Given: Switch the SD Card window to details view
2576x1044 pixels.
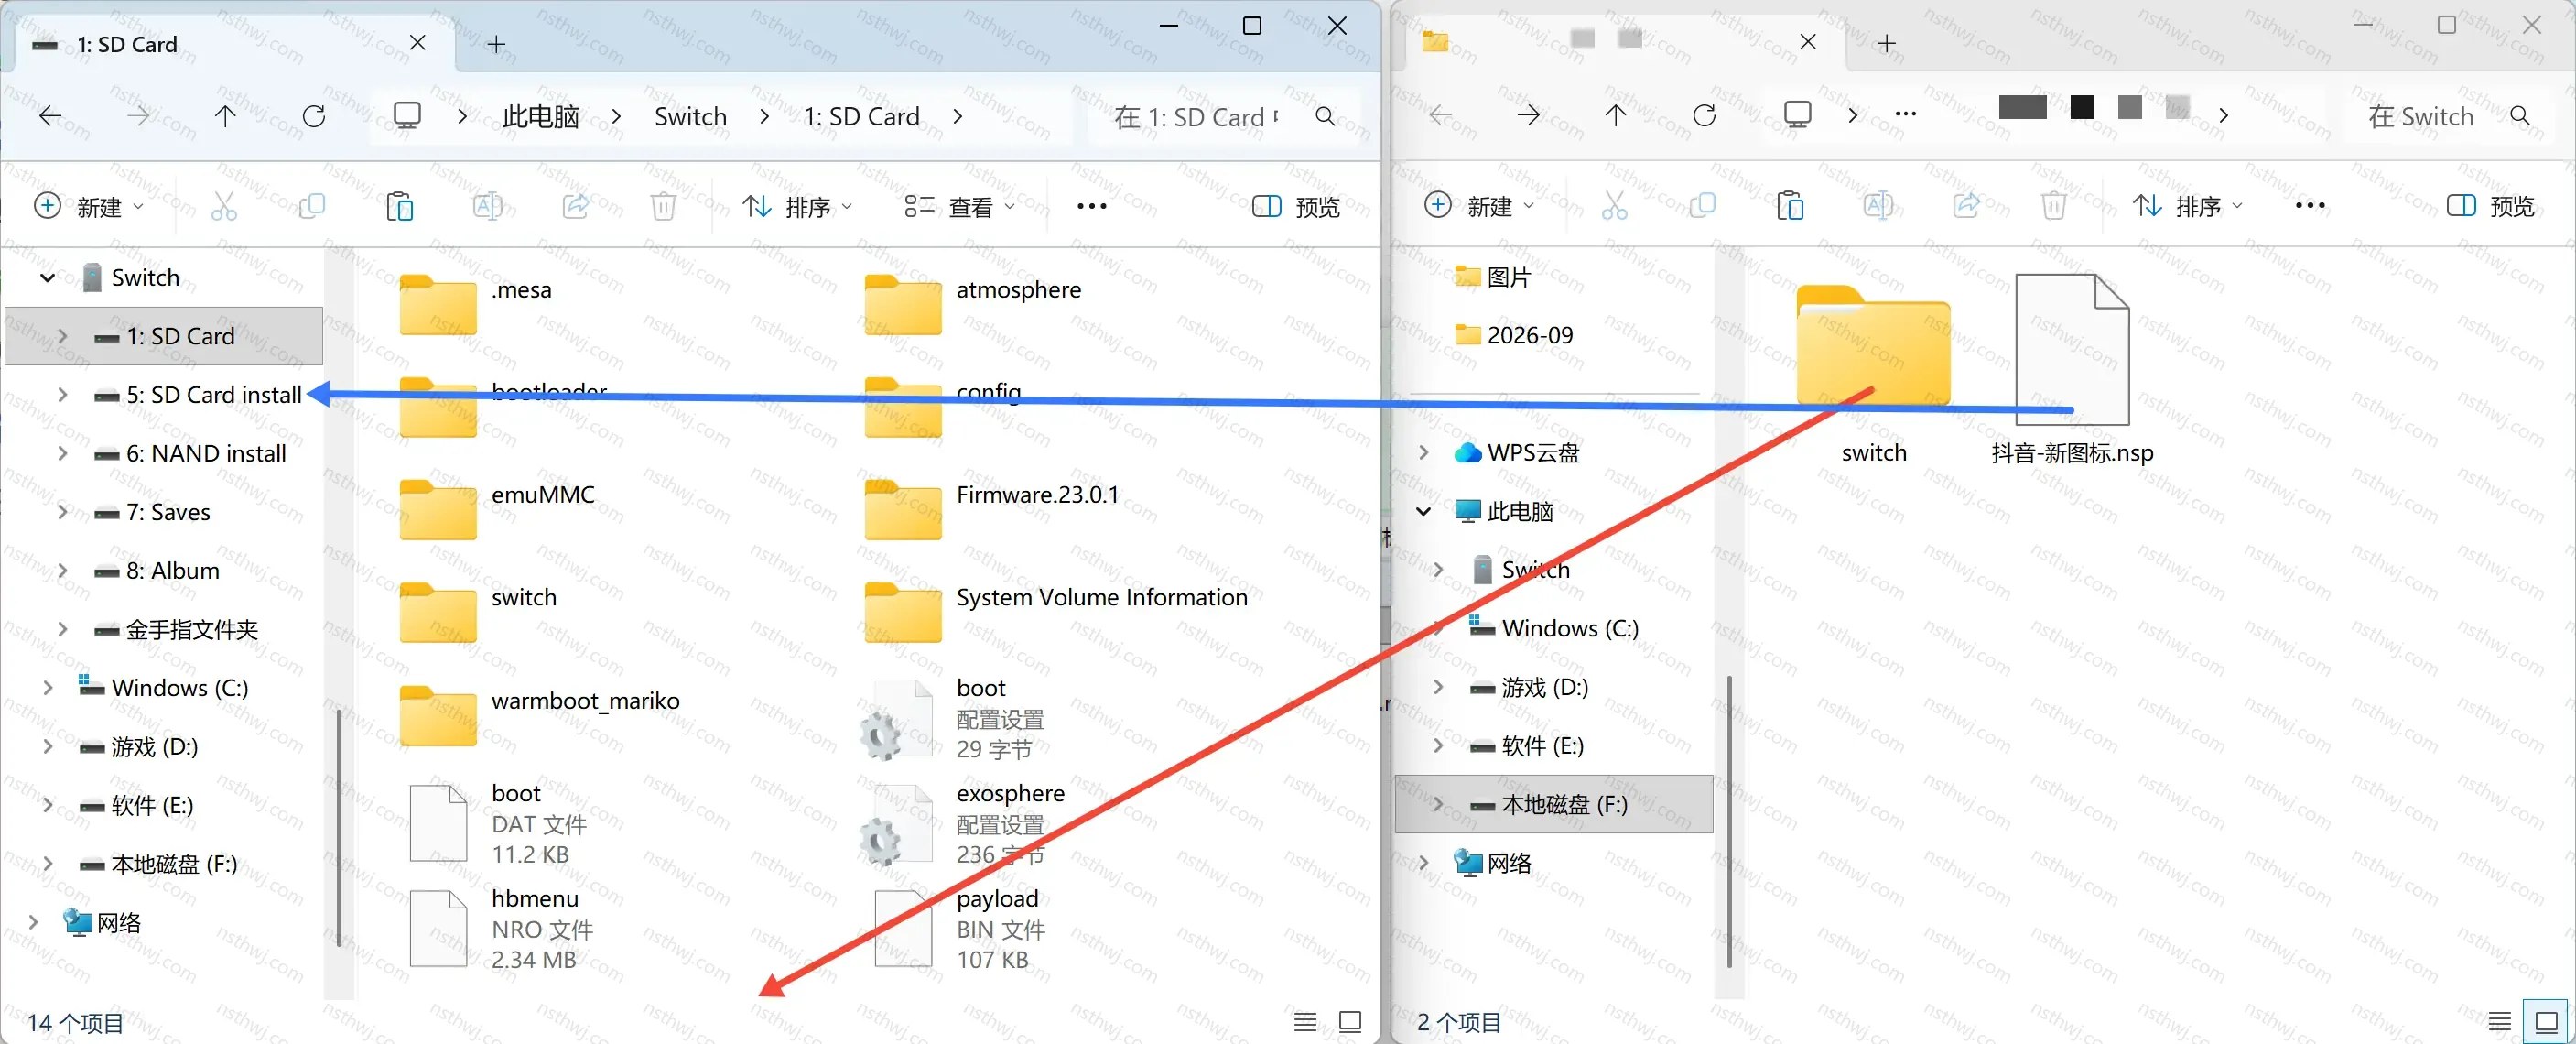Looking at the screenshot, I should click(1305, 1021).
